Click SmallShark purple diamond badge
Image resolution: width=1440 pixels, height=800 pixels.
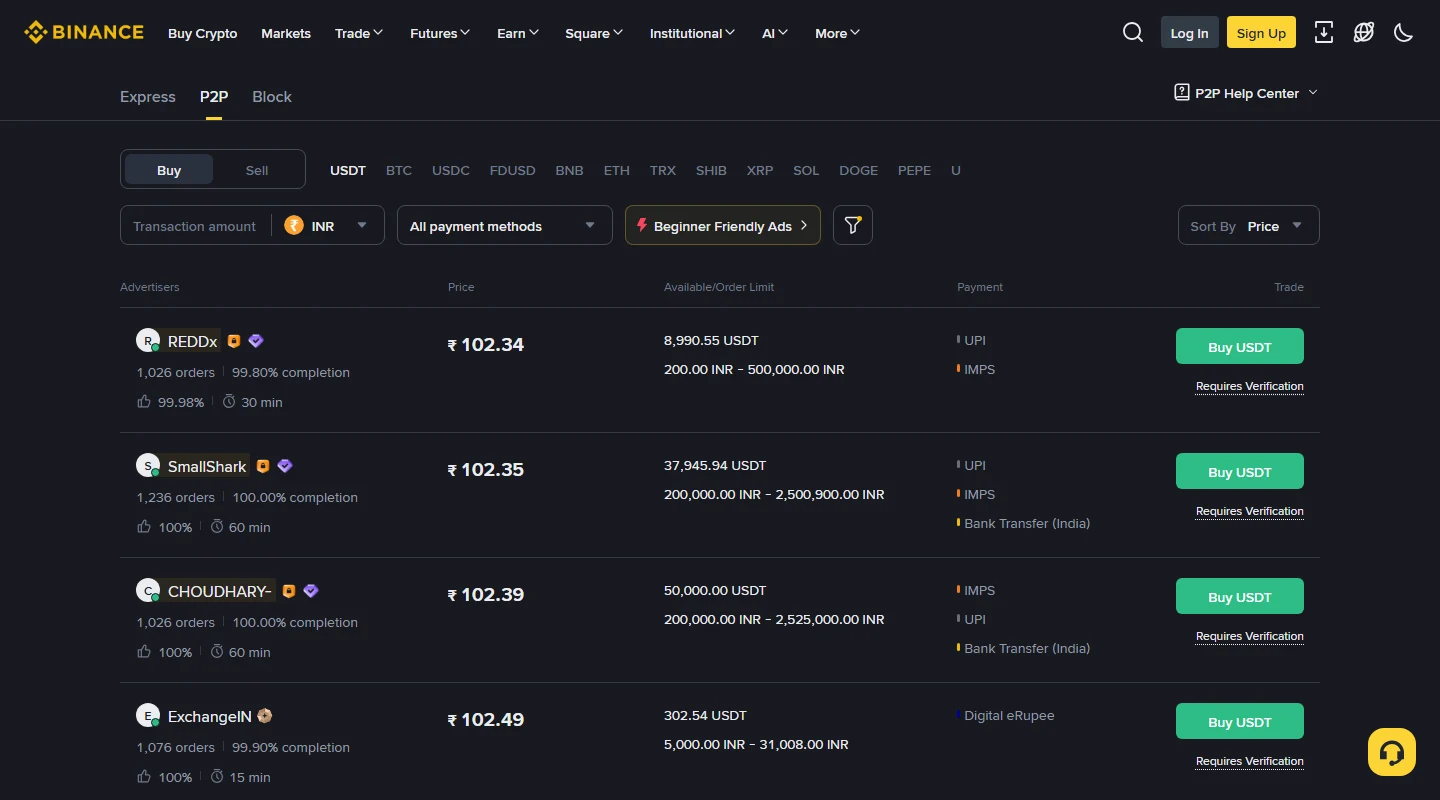click(285, 466)
